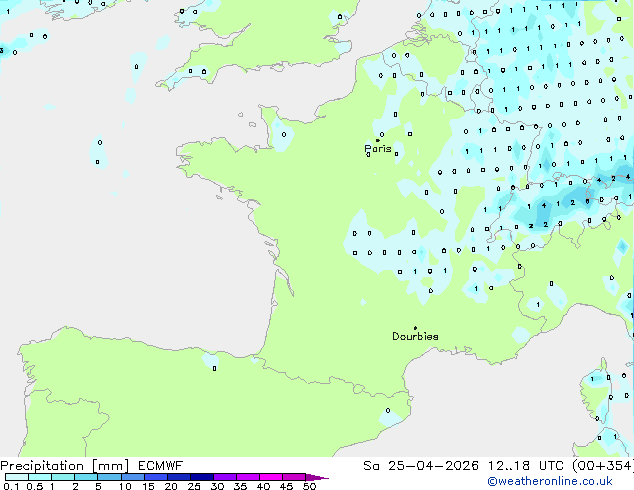Click the black dot marking Paris

point(378,140)
